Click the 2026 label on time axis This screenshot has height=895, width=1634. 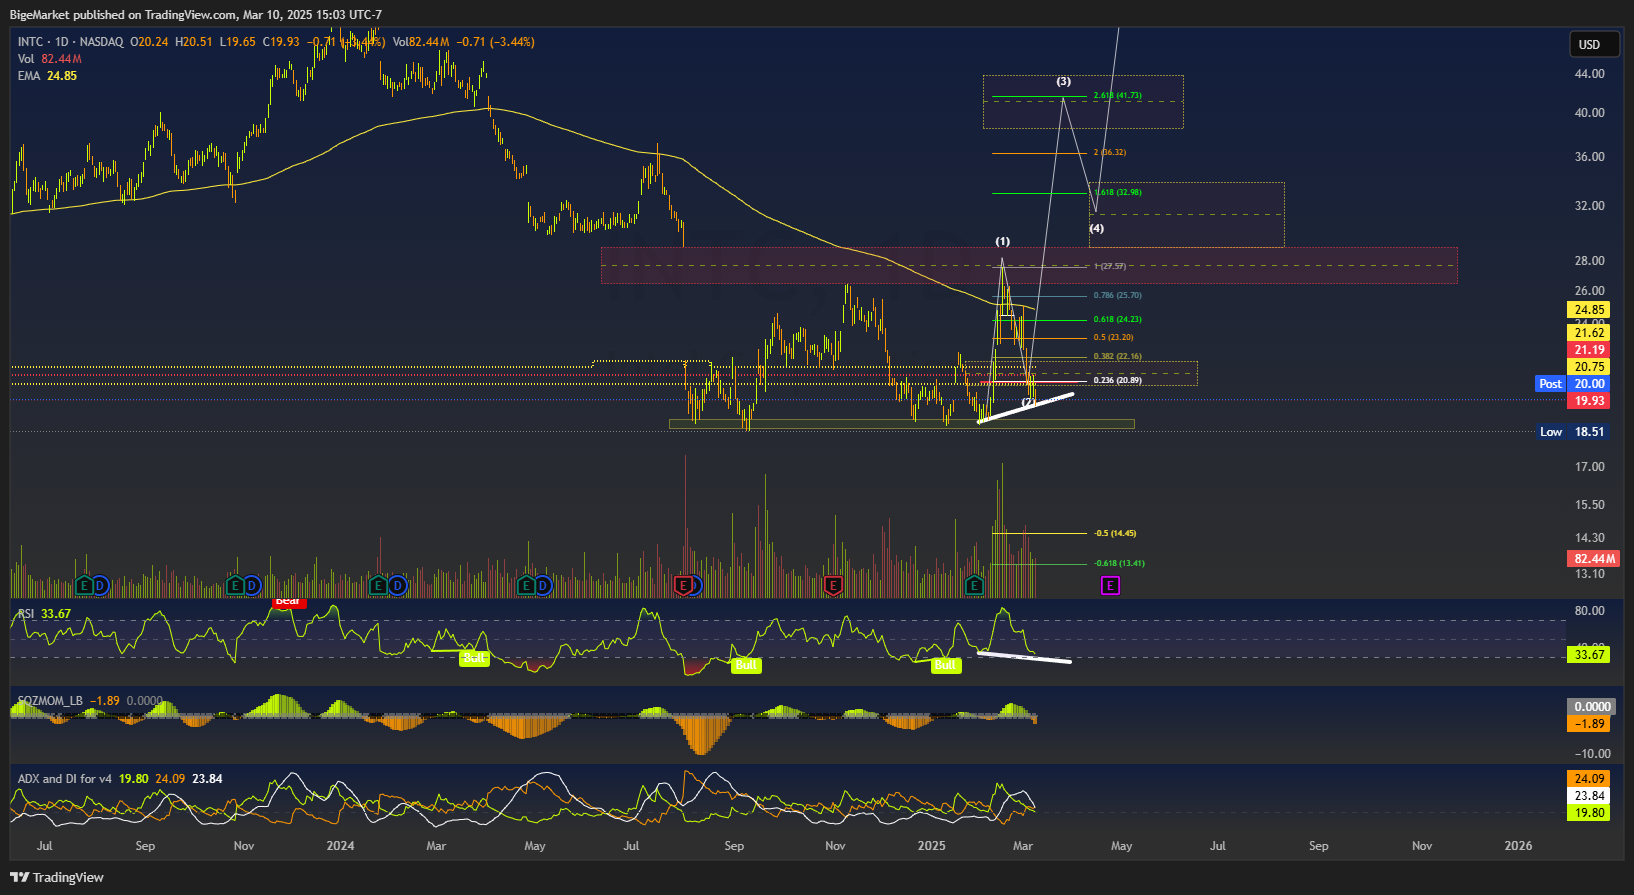tap(1518, 846)
